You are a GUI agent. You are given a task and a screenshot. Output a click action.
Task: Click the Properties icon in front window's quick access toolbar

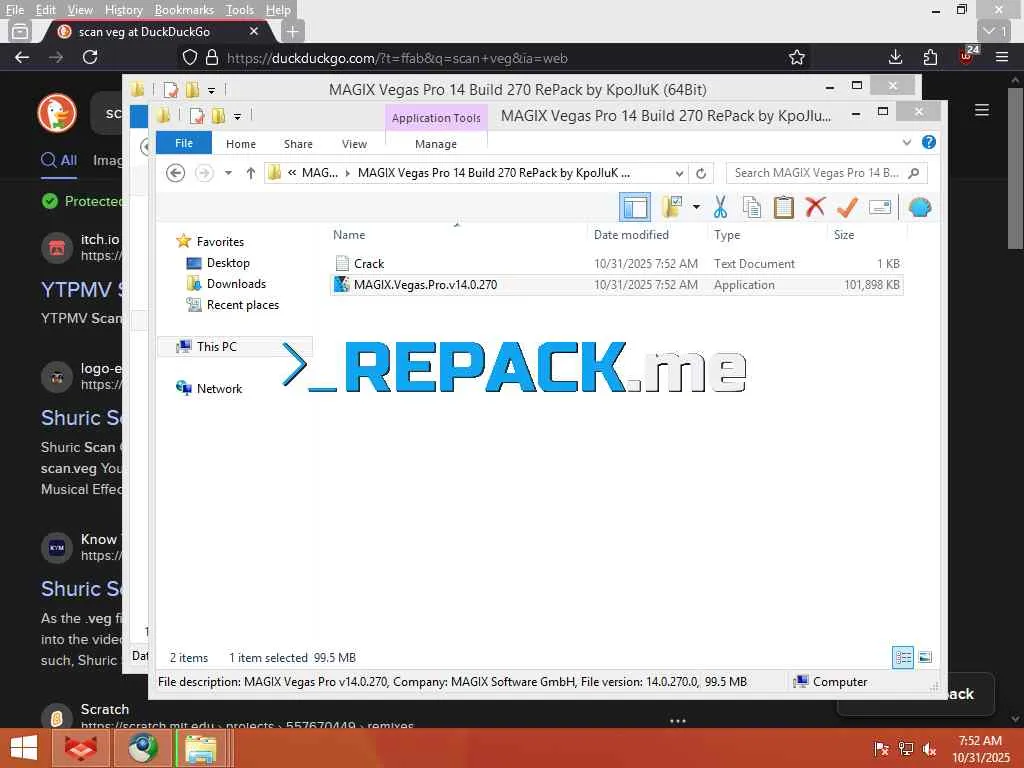tap(197, 116)
